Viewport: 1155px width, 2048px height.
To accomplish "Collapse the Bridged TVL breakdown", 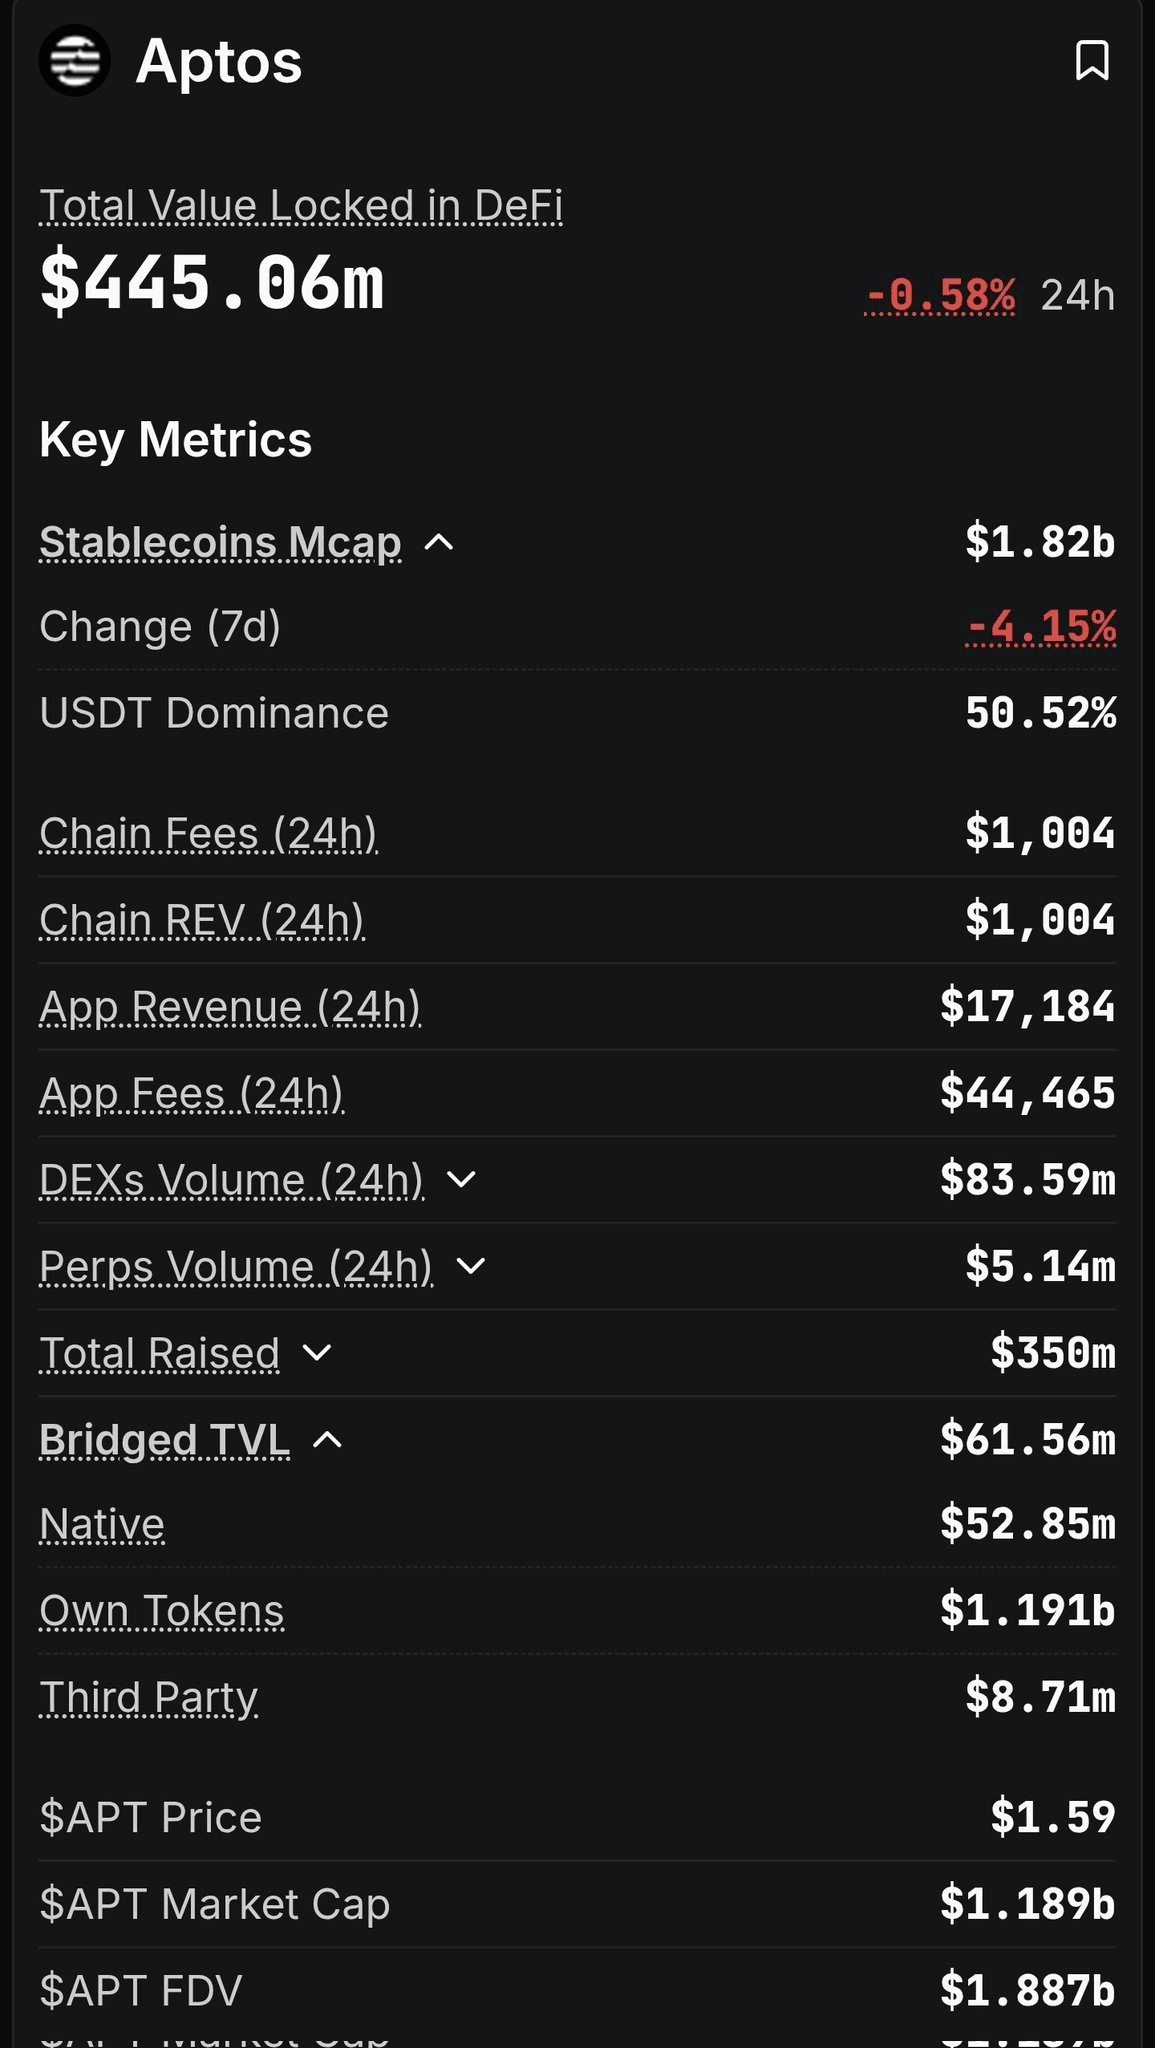I will [x=328, y=1440].
